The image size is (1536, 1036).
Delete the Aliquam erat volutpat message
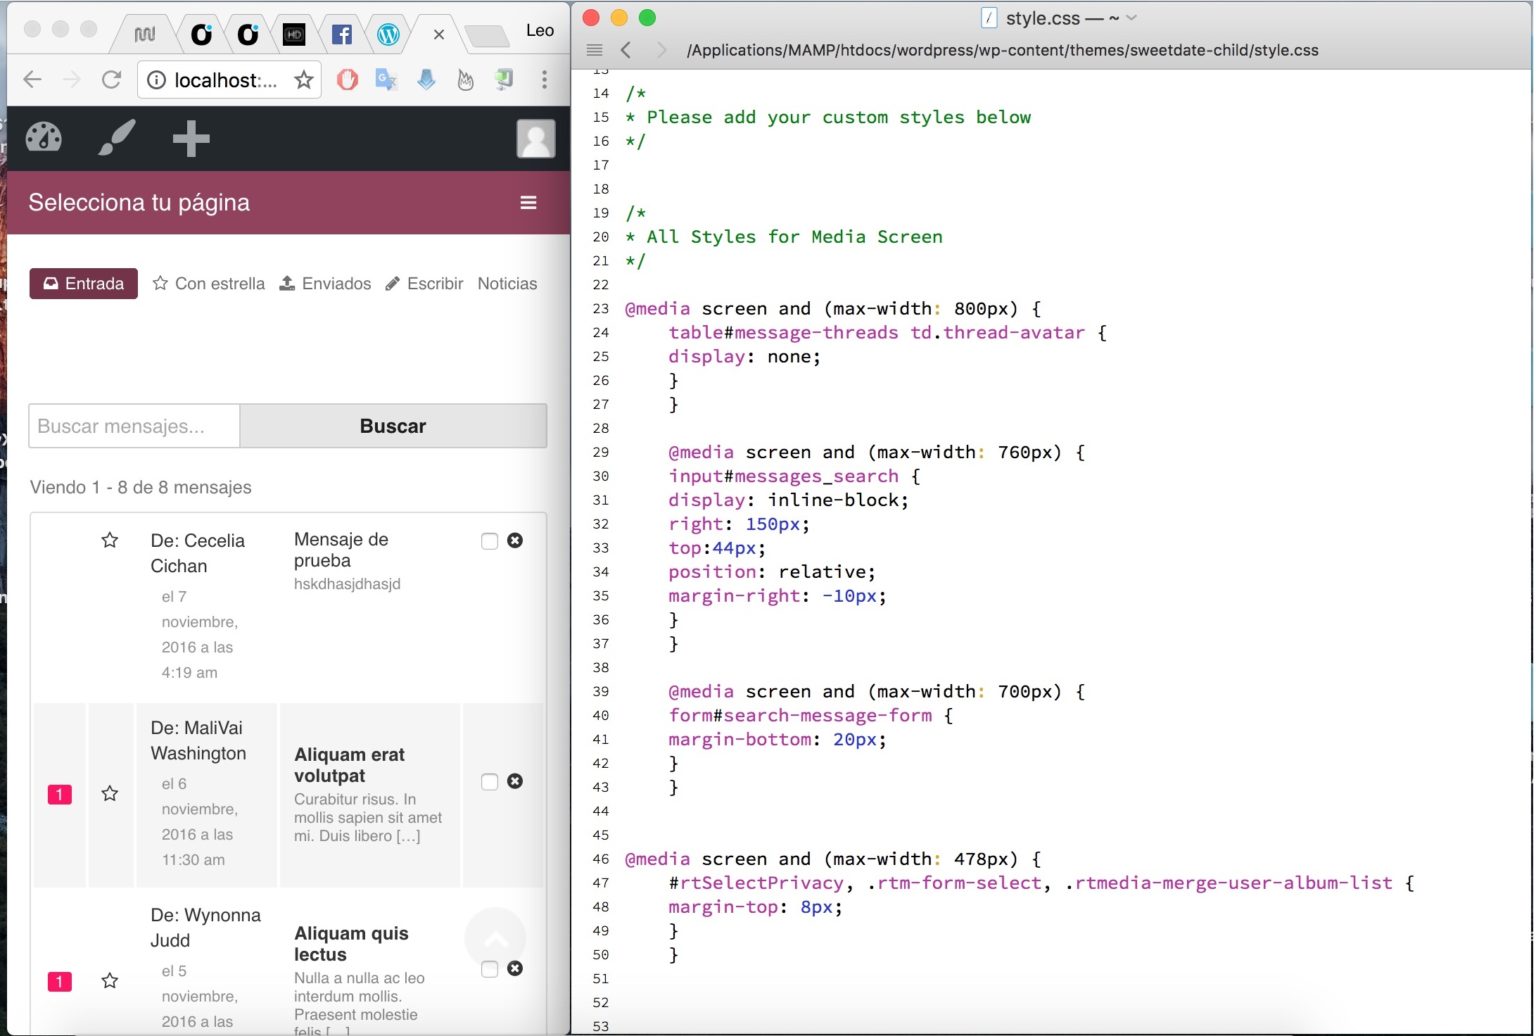(515, 781)
